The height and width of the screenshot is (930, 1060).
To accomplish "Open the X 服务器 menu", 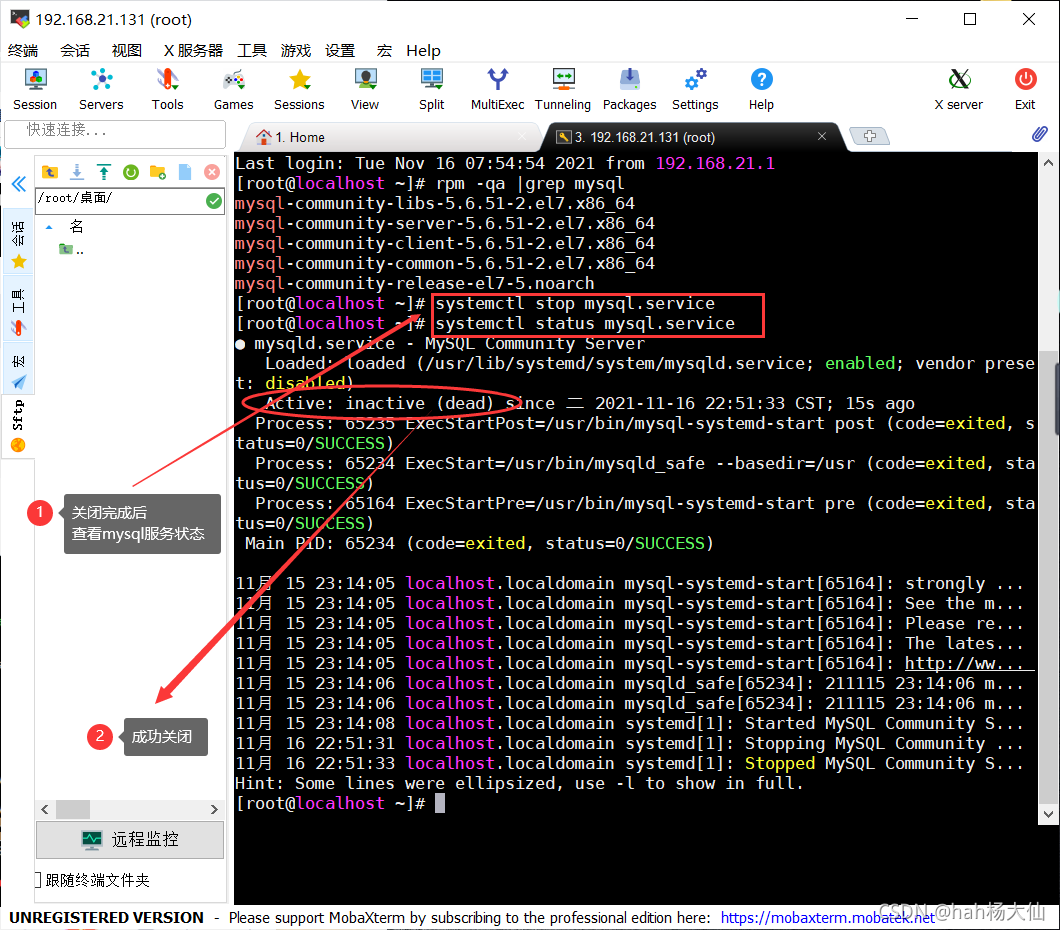I will tap(193, 51).
